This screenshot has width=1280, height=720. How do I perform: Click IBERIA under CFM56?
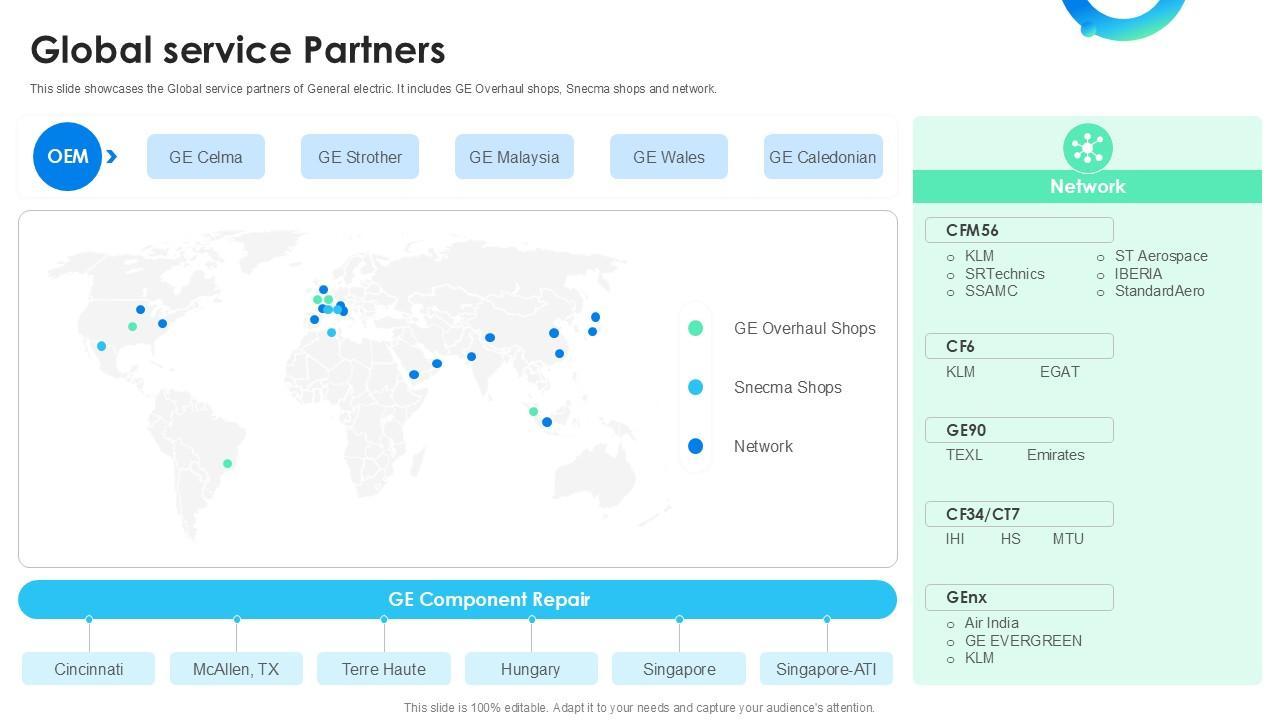1139,274
